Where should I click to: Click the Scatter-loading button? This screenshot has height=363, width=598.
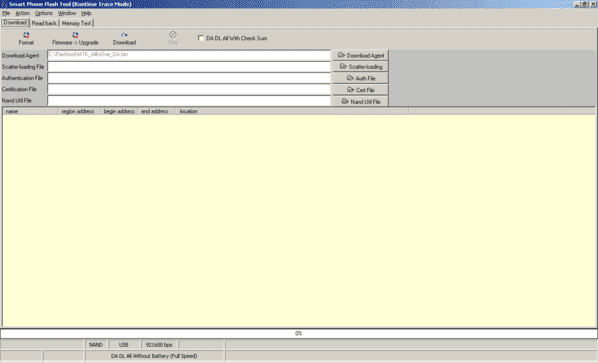(361, 67)
